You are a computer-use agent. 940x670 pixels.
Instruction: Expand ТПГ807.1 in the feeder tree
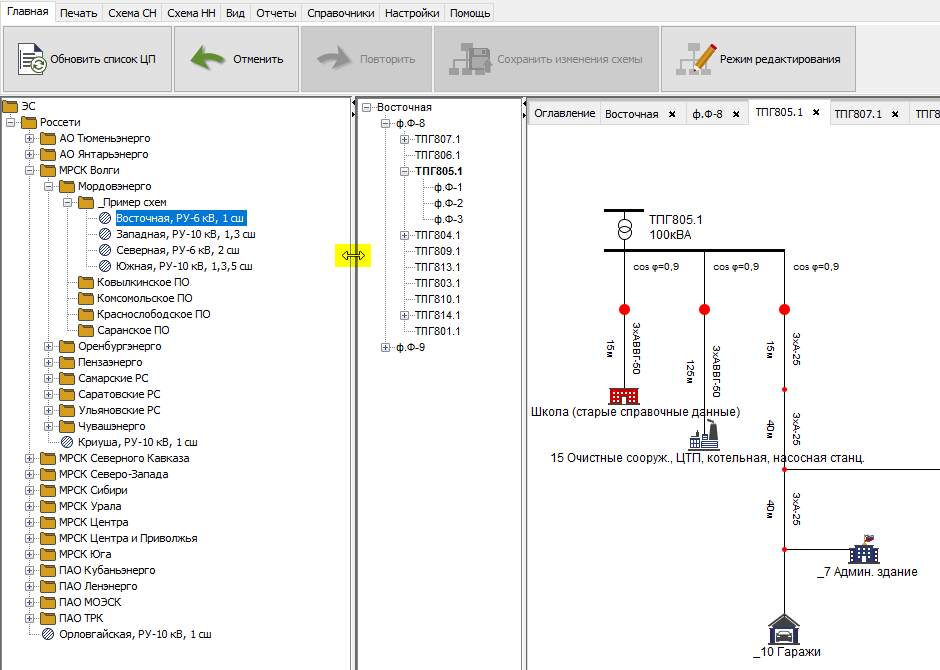click(x=405, y=140)
